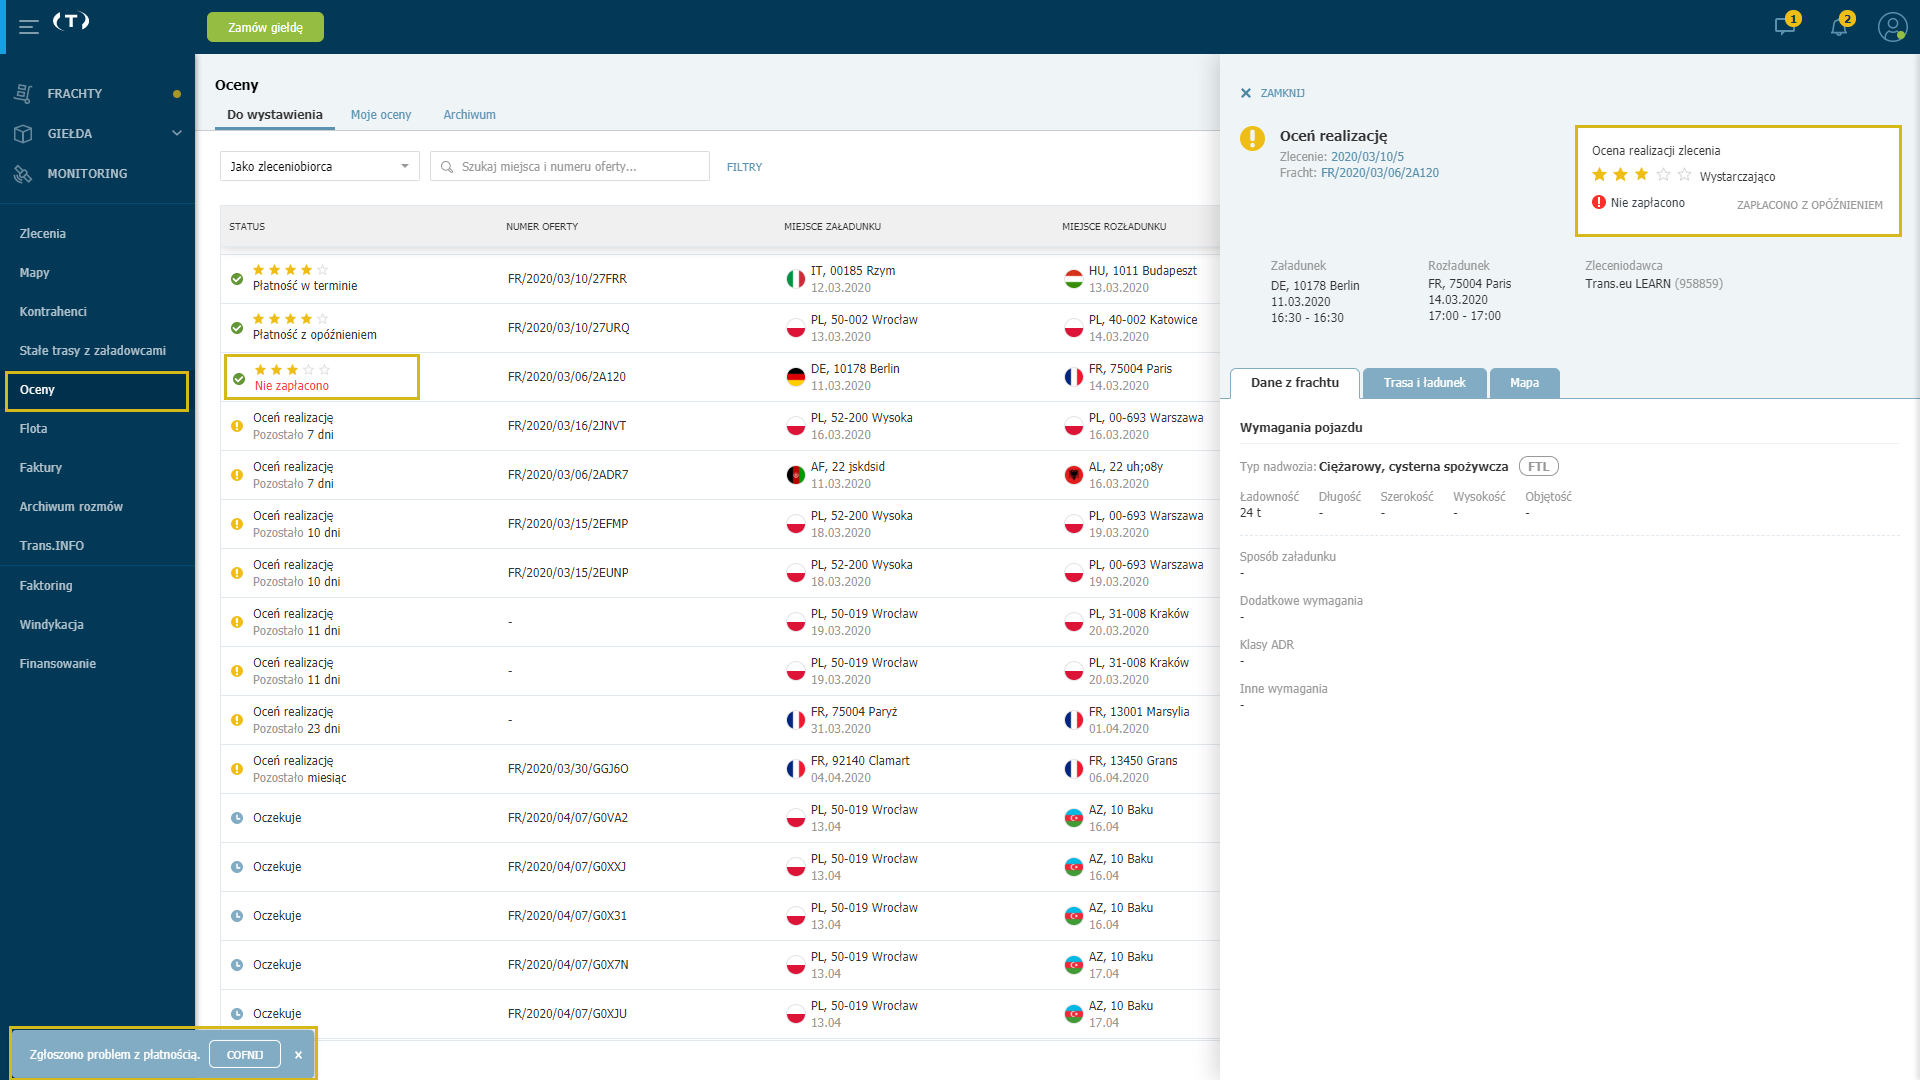This screenshot has width=1920, height=1080.
Task: Dismiss the payment problem notification
Action: (298, 1055)
